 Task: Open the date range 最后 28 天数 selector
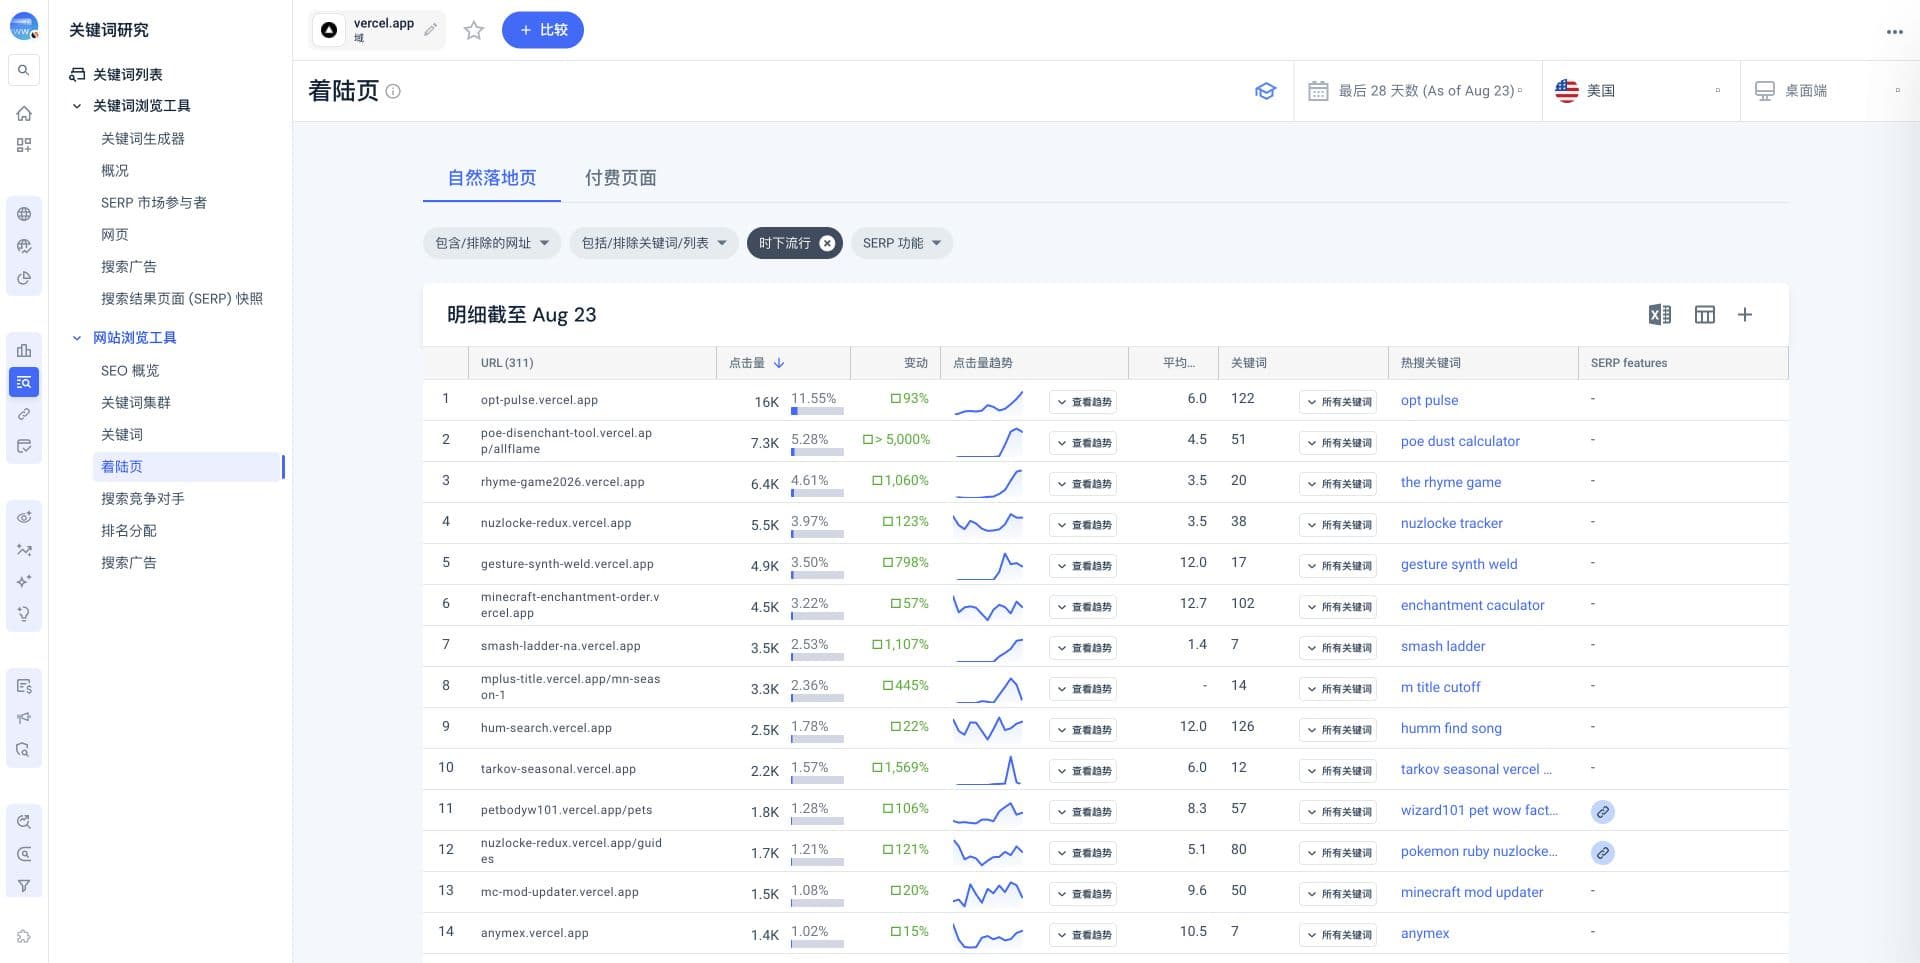pos(1417,91)
